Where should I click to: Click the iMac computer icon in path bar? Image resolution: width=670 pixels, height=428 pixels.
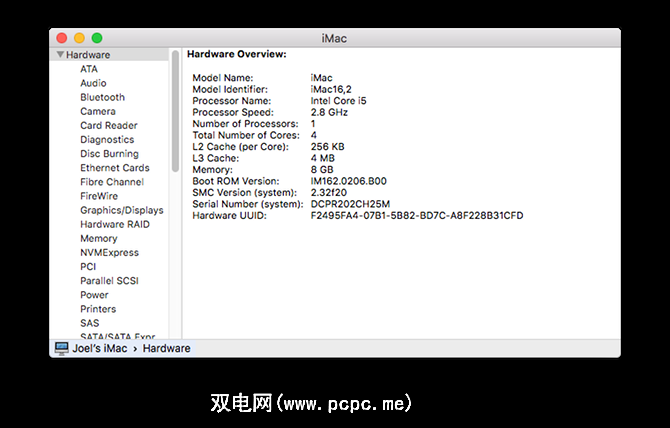pyautogui.click(x=62, y=348)
